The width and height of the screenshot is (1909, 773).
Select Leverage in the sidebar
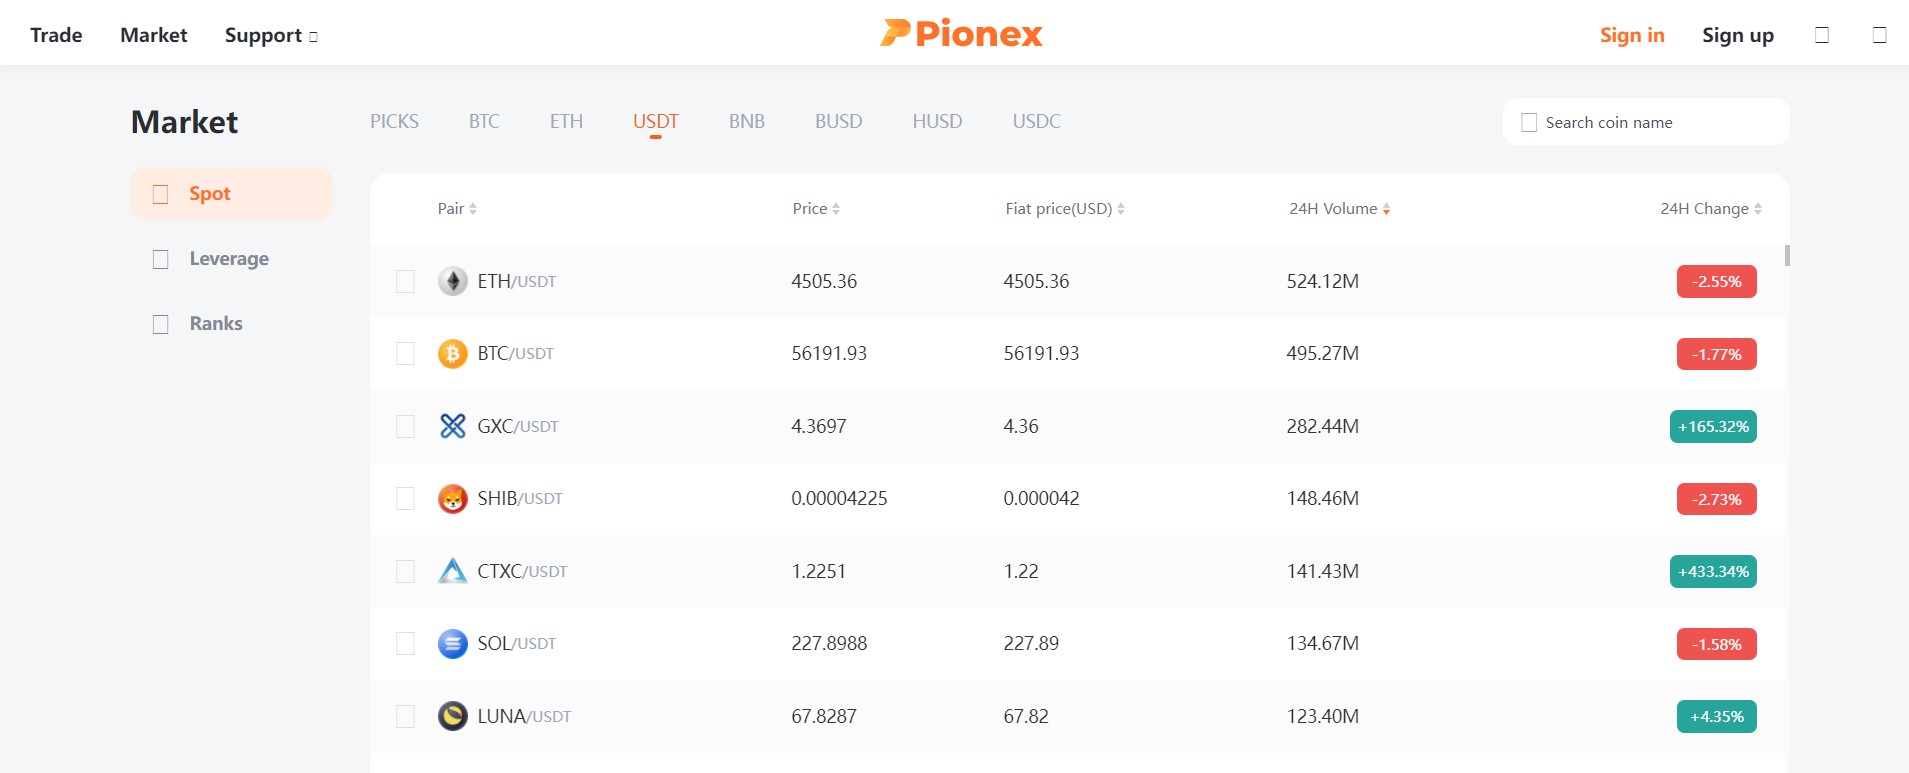coord(231,258)
